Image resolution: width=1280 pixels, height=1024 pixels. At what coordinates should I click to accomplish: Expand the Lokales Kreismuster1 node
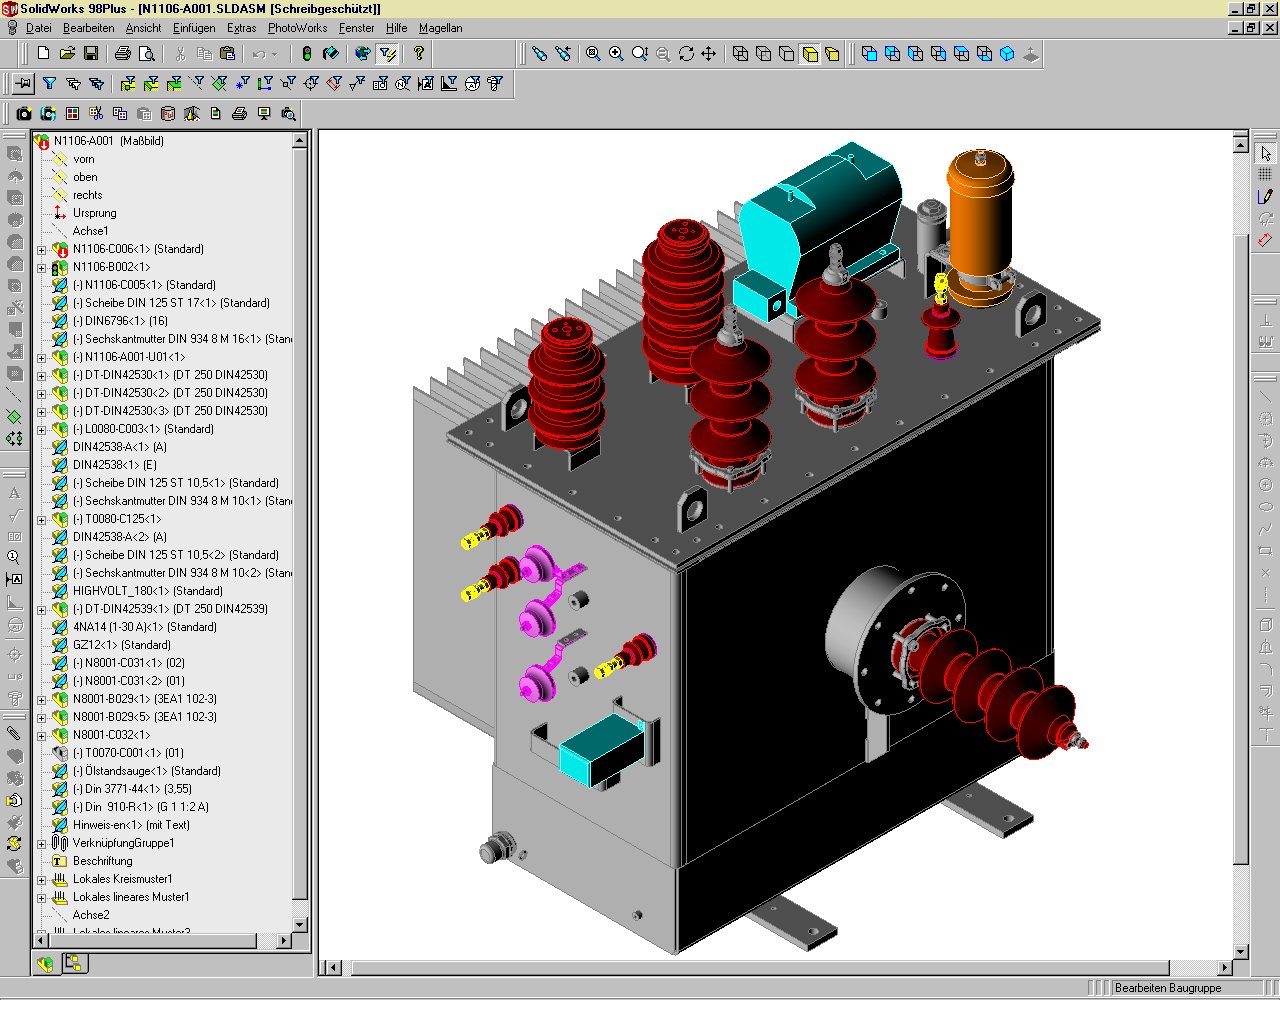[42, 880]
